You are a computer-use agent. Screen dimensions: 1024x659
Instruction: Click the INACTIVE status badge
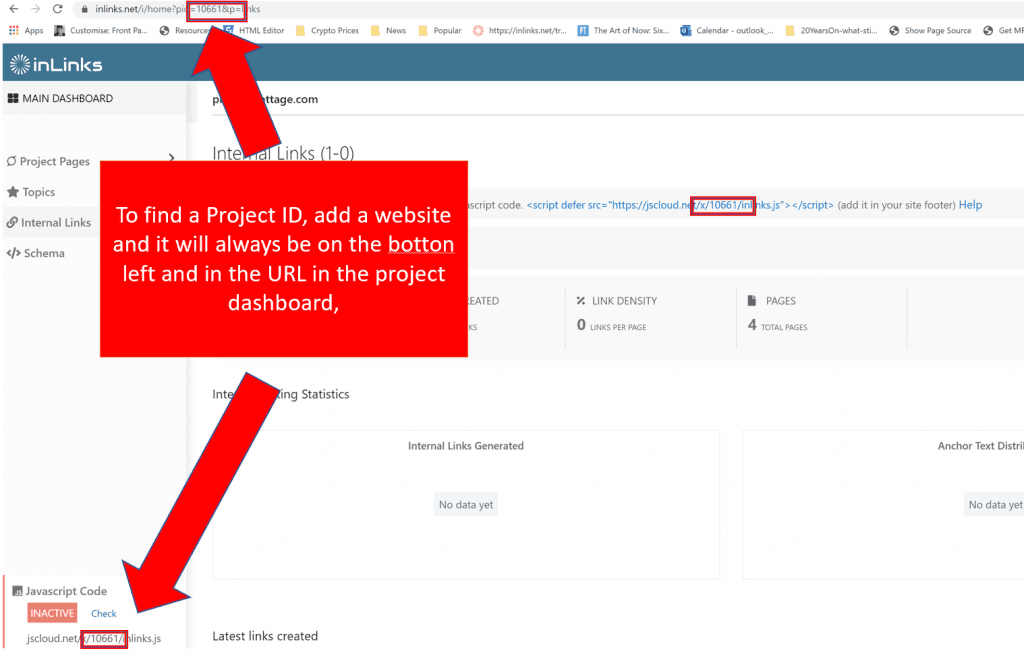tap(52, 613)
